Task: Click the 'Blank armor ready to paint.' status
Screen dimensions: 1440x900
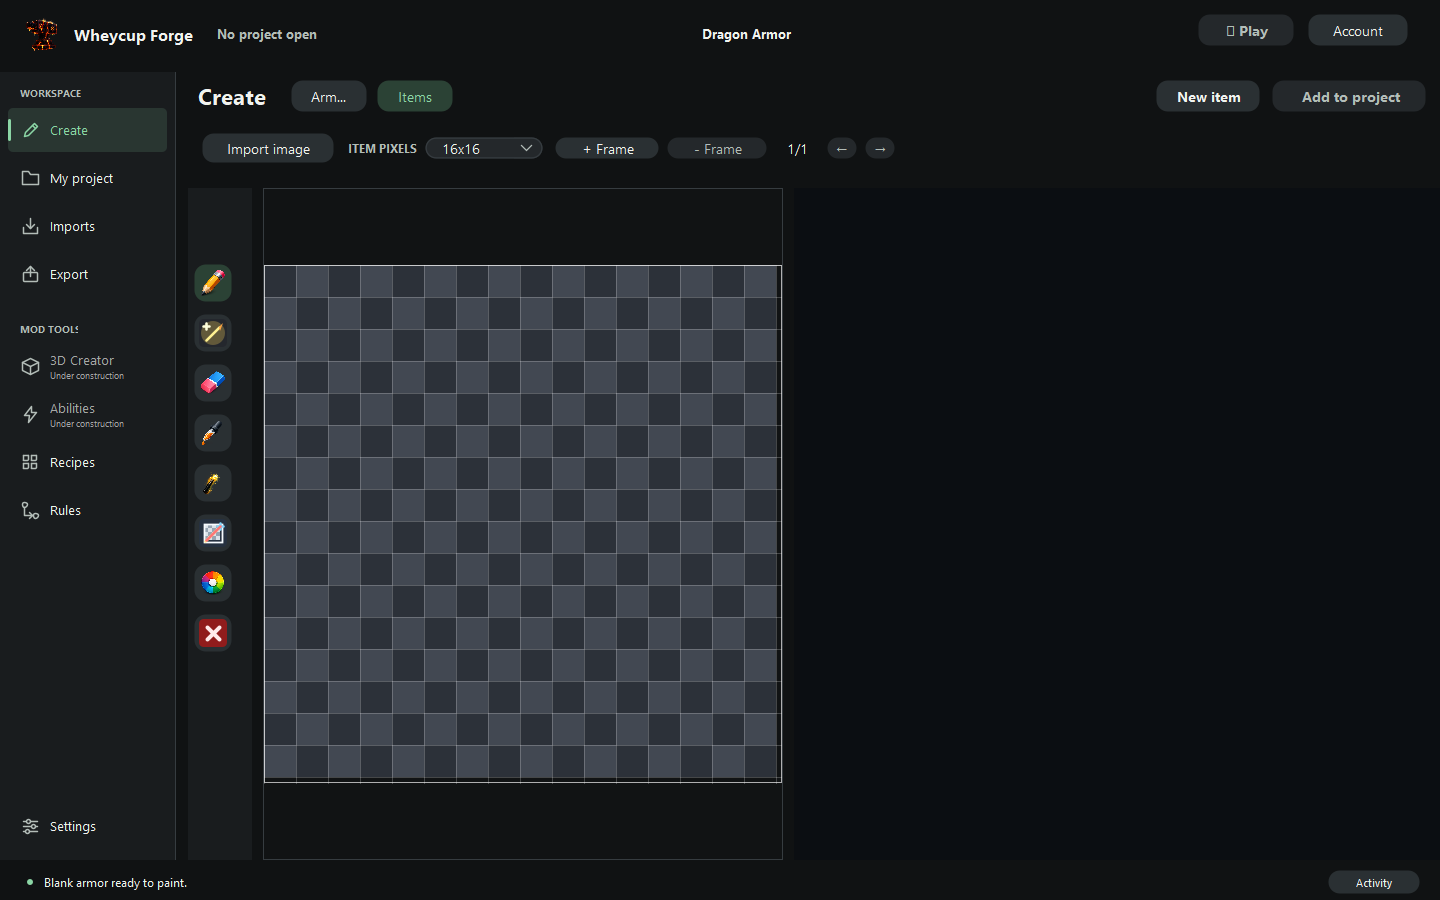Action: click(x=115, y=883)
